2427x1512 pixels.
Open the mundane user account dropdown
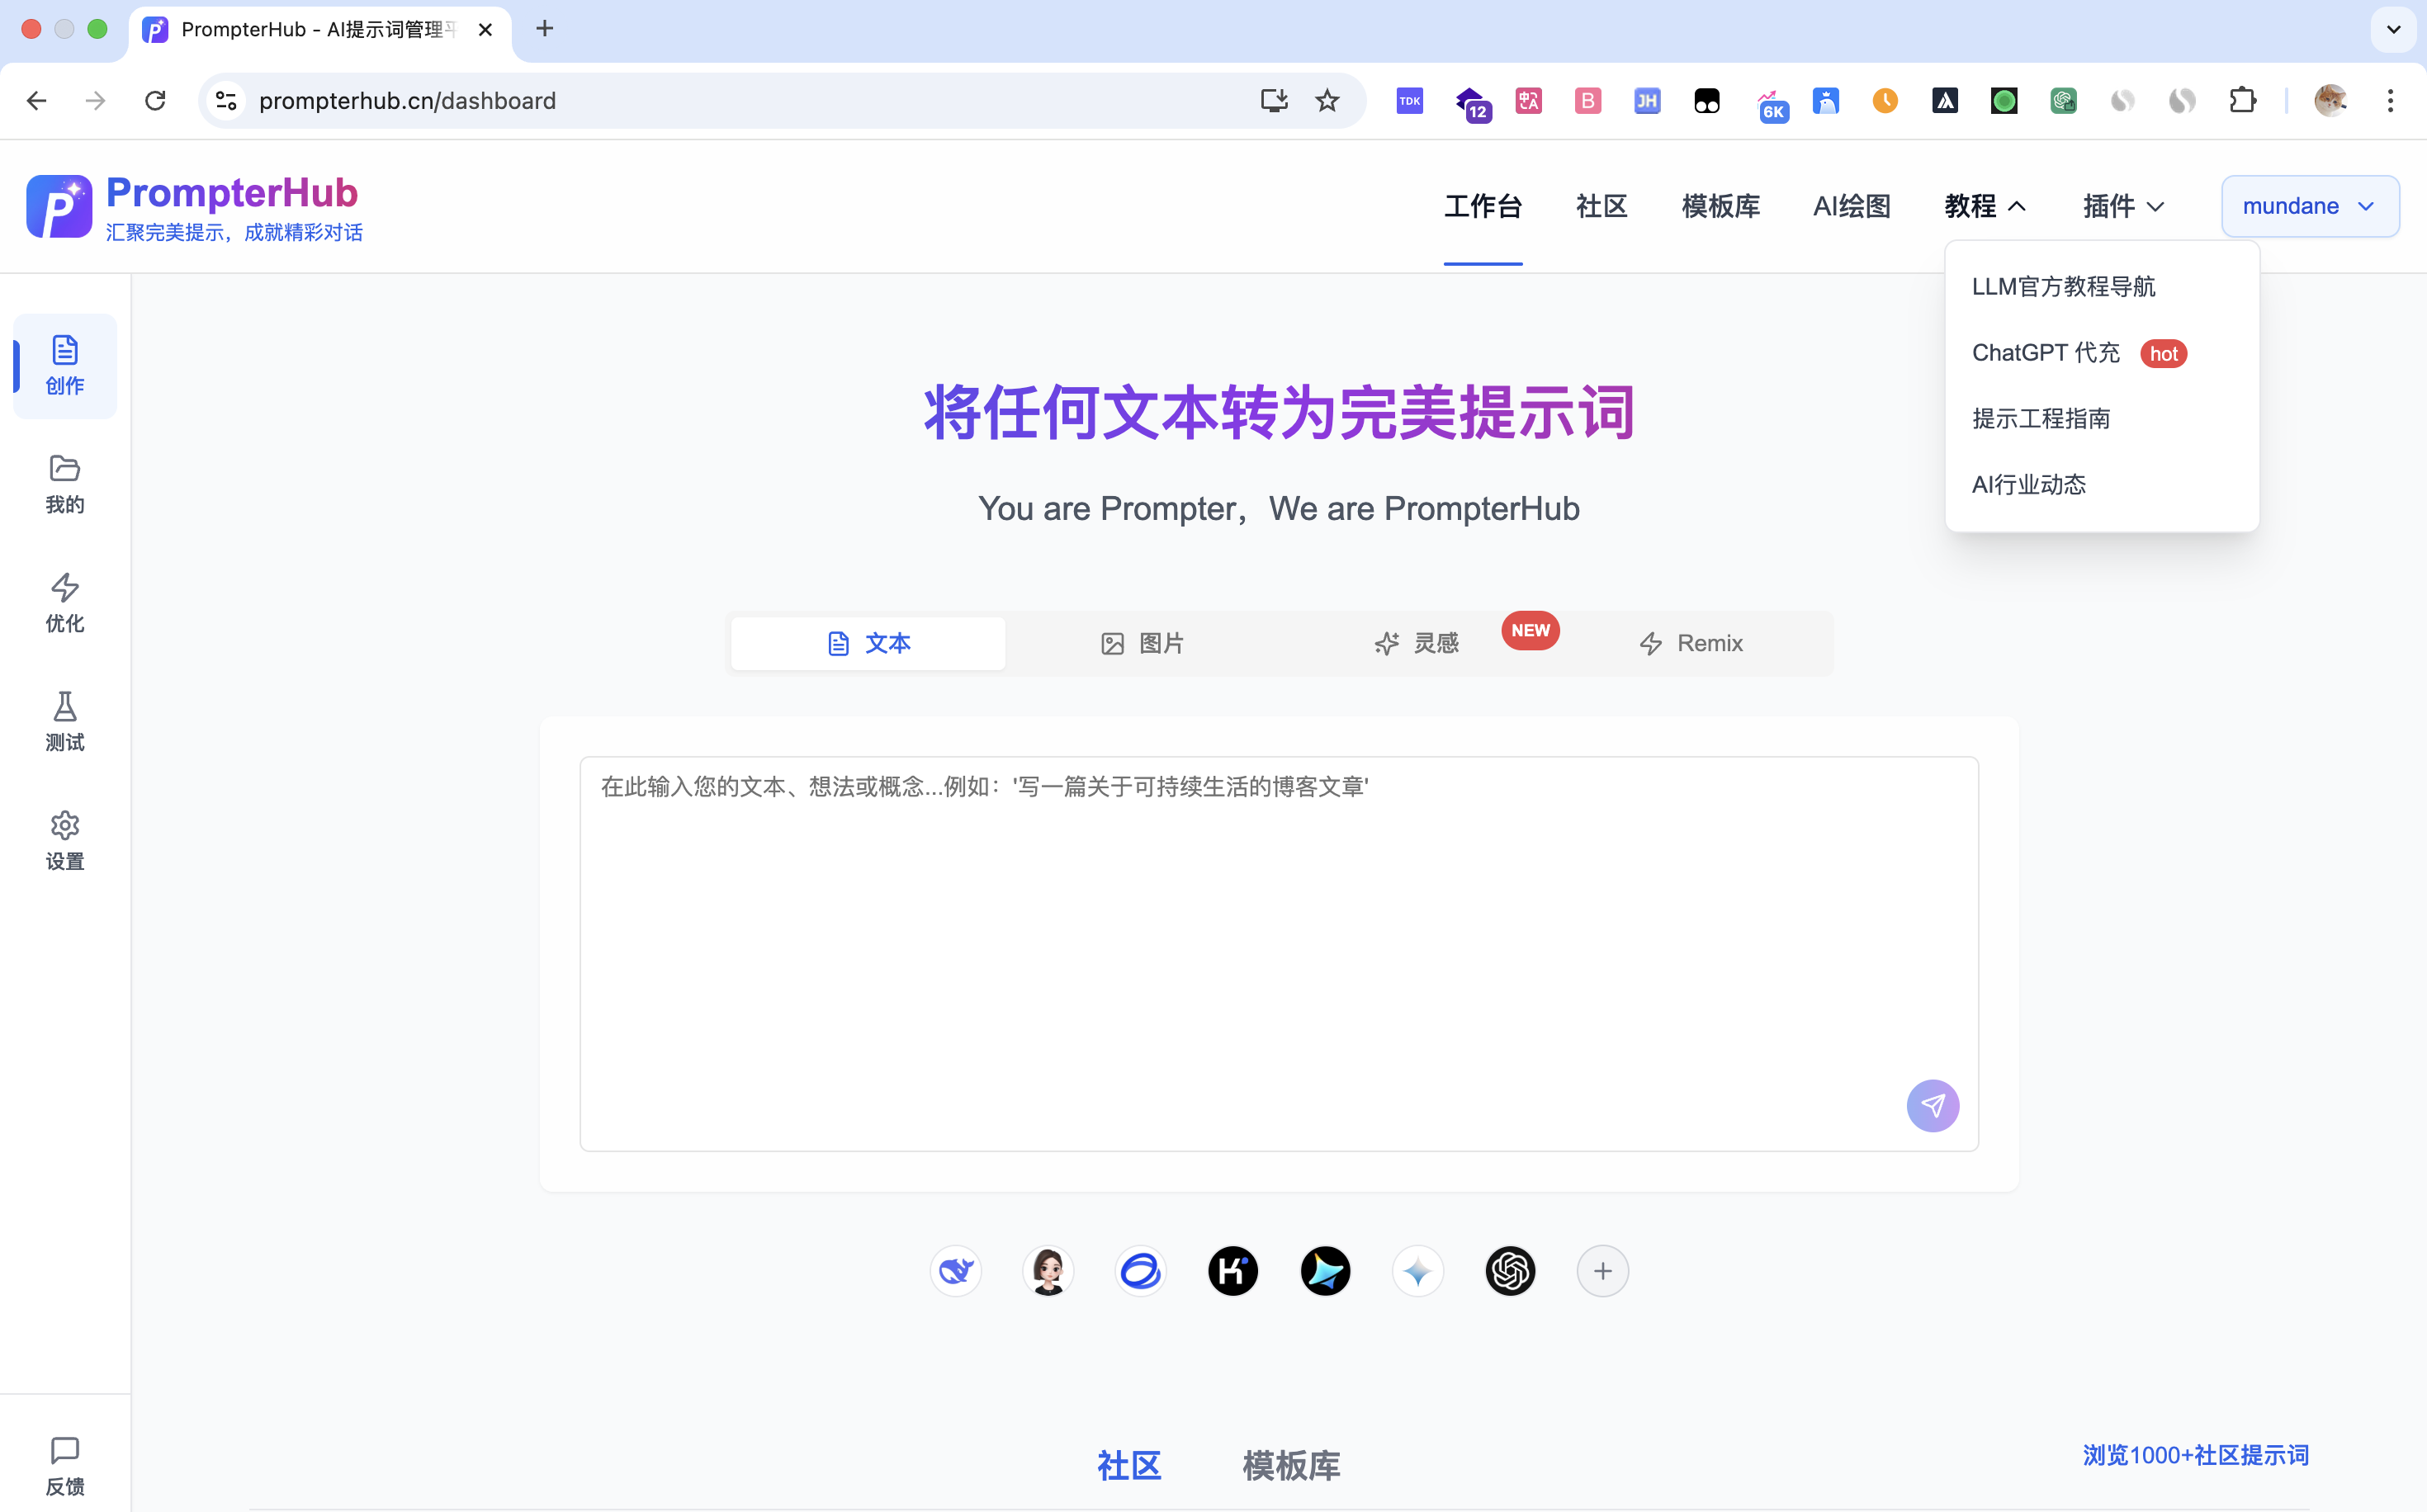pos(2308,206)
